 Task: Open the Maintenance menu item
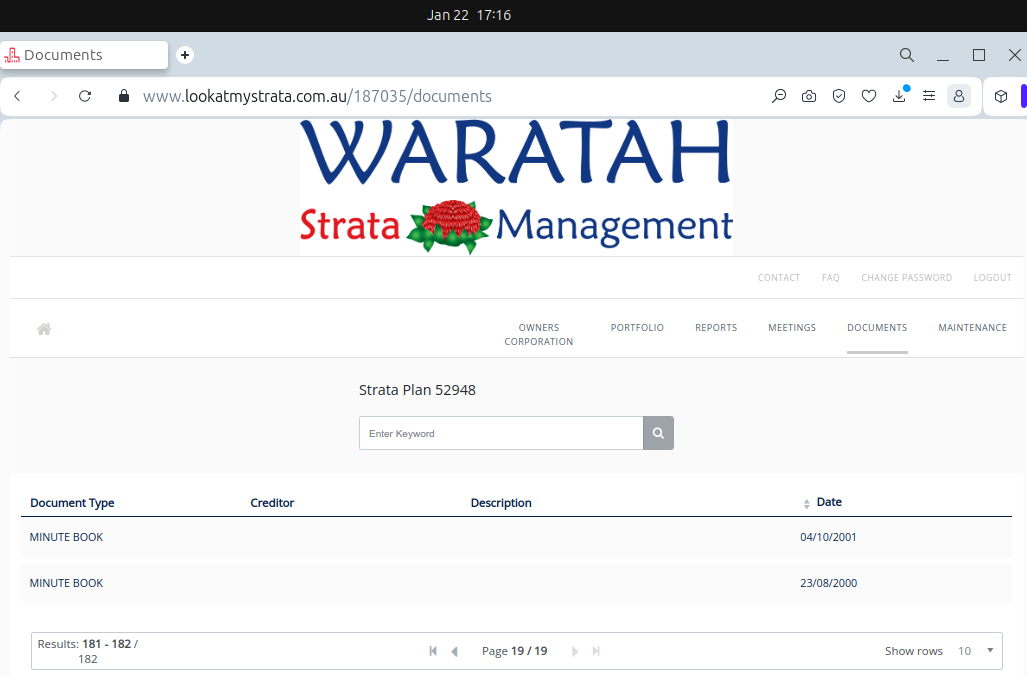click(973, 328)
